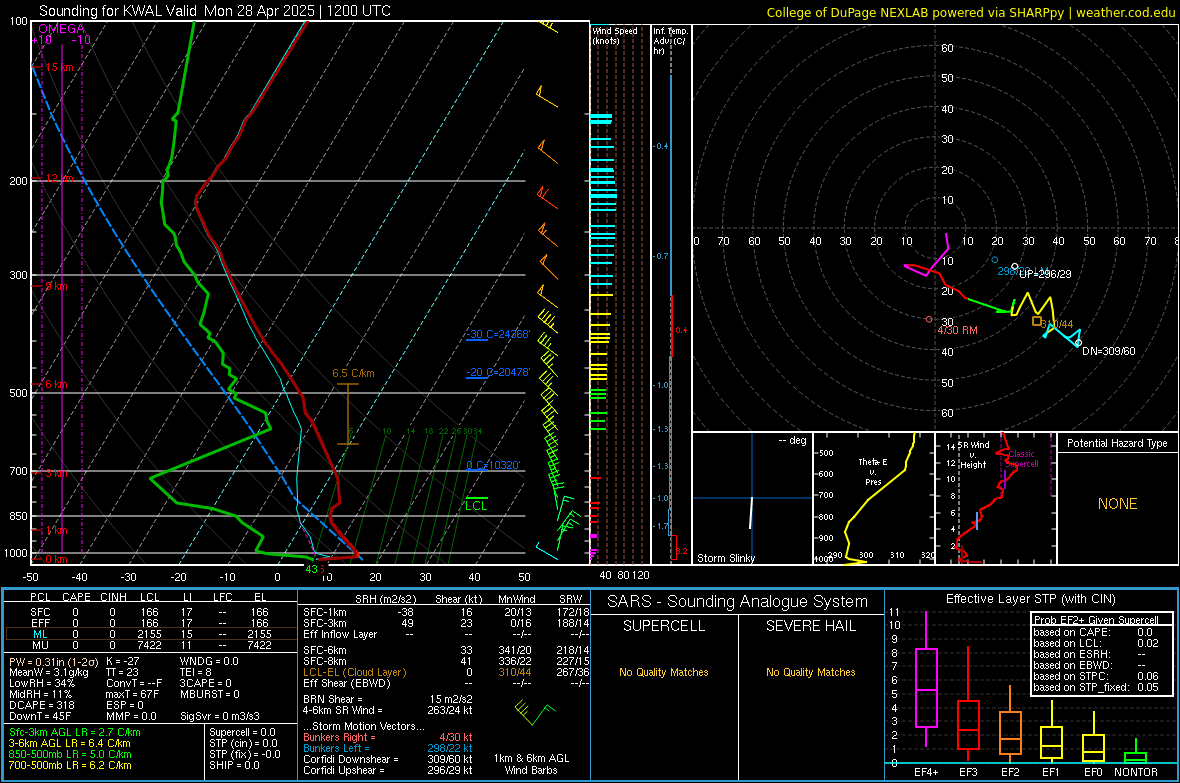
Task: Click the -20 C=20478' level label
Action: 498,372
